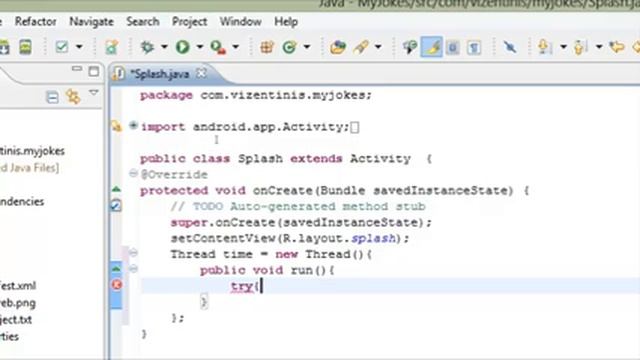Viewport: 640px width, 360px height.
Task: Open the Search dropdown arrow
Action: 378,47
